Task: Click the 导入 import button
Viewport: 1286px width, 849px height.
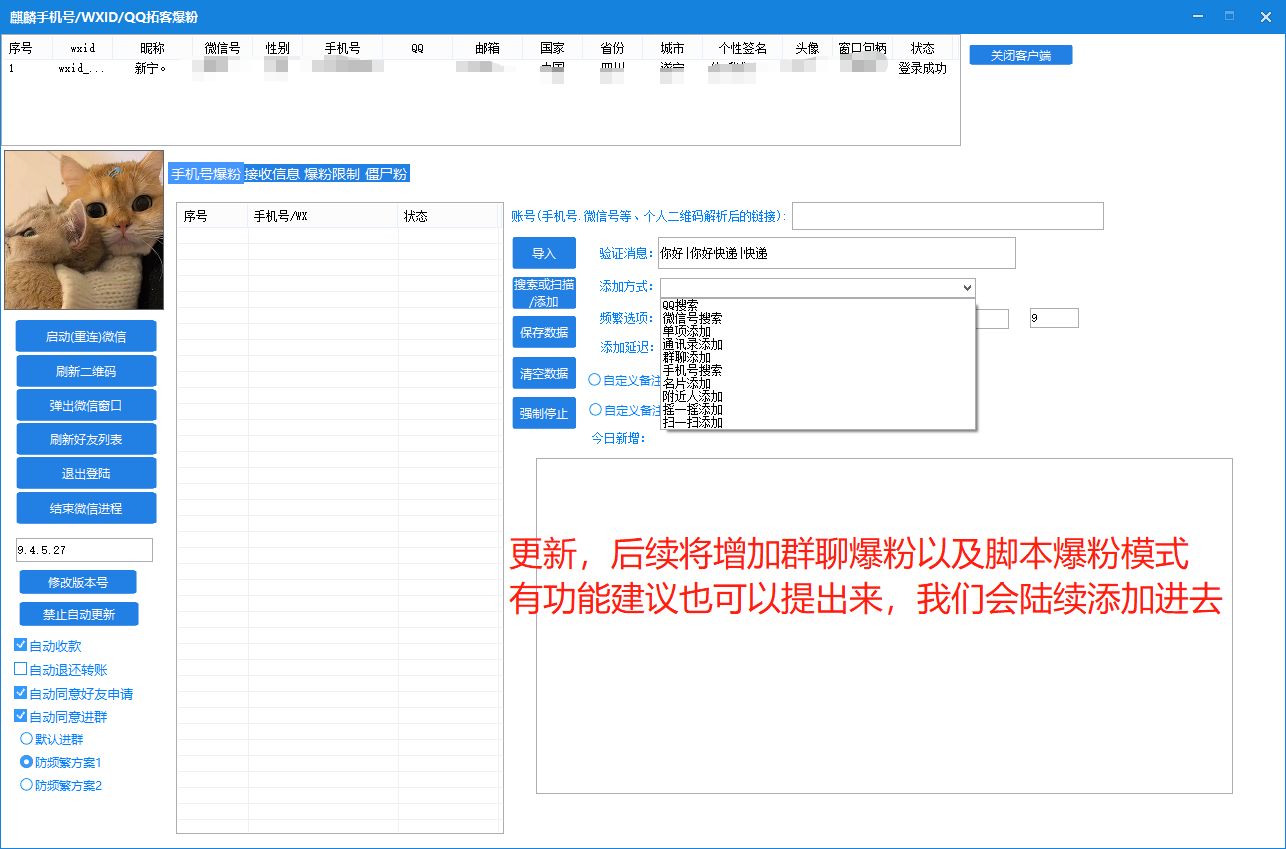Action: pyautogui.click(x=544, y=253)
